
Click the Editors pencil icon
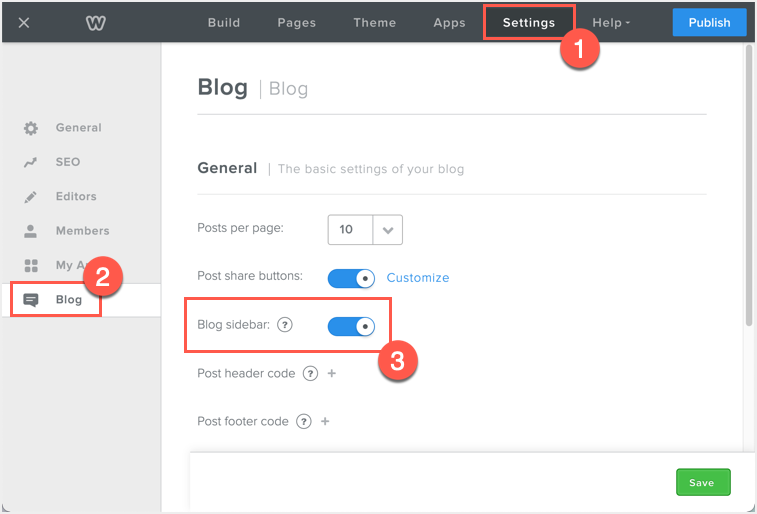(x=31, y=197)
